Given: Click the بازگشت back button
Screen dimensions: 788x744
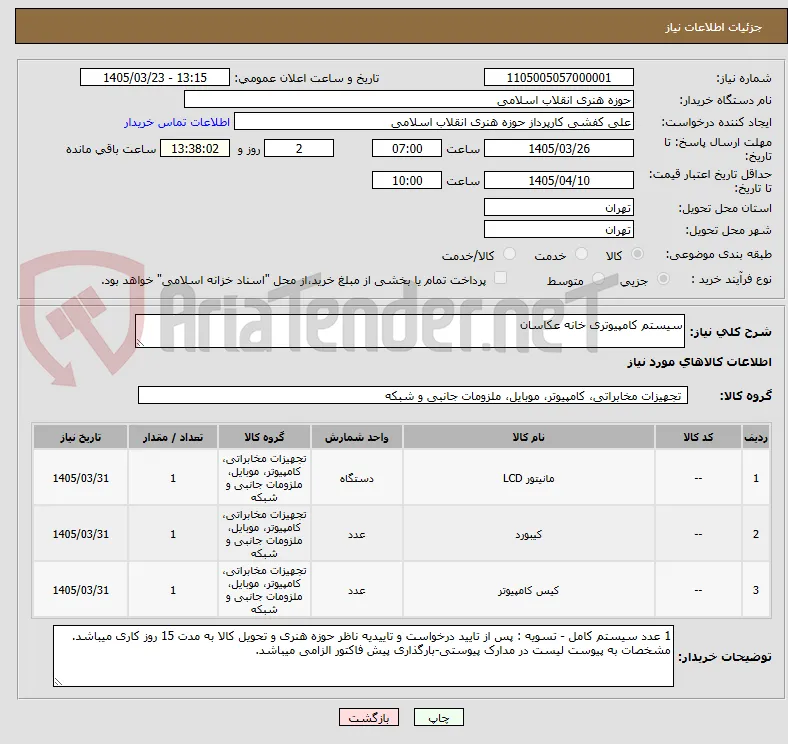Looking at the screenshot, I should [x=369, y=717].
